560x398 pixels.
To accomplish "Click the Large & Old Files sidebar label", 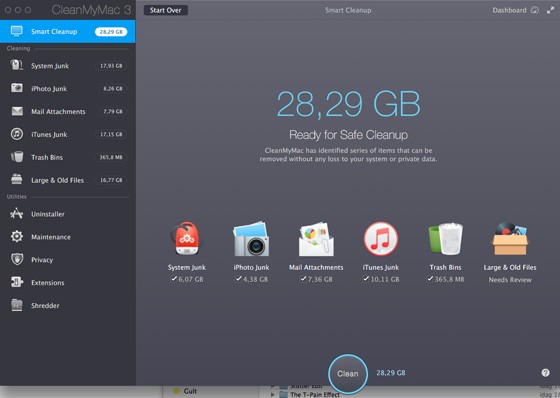I will click(x=58, y=180).
